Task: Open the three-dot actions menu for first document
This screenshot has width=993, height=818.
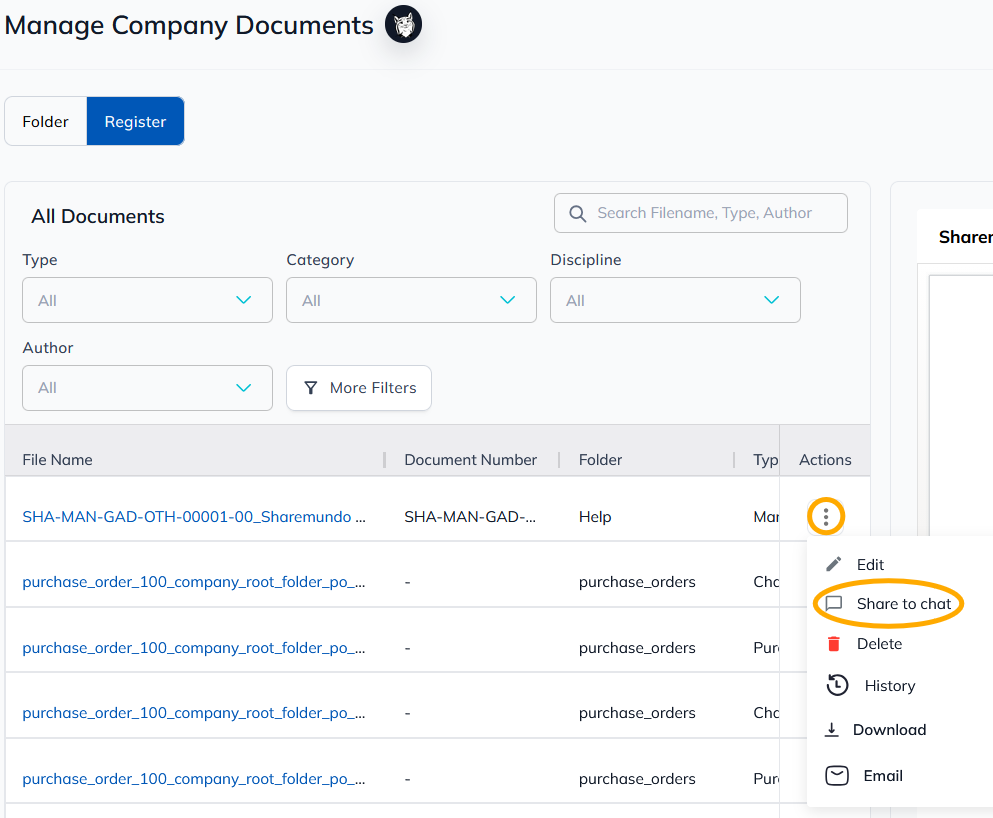Action: click(825, 517)
